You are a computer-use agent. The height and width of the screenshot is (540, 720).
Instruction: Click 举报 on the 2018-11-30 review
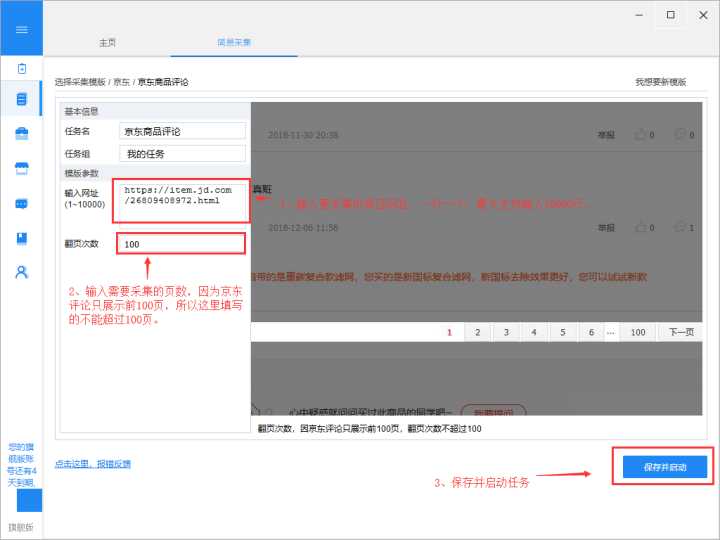tap(606, 135)
